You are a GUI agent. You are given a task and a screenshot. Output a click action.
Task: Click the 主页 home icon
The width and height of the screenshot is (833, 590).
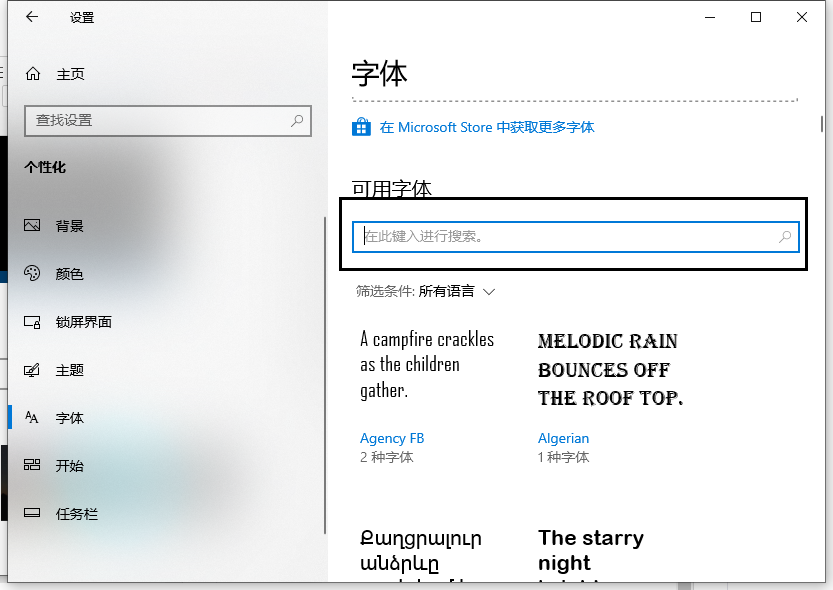point(34,73)
